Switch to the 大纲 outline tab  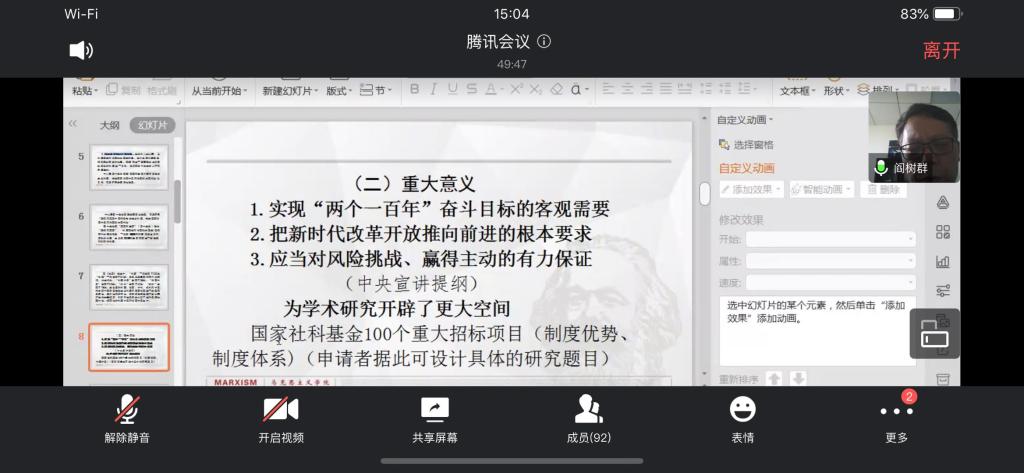(109, 125)
